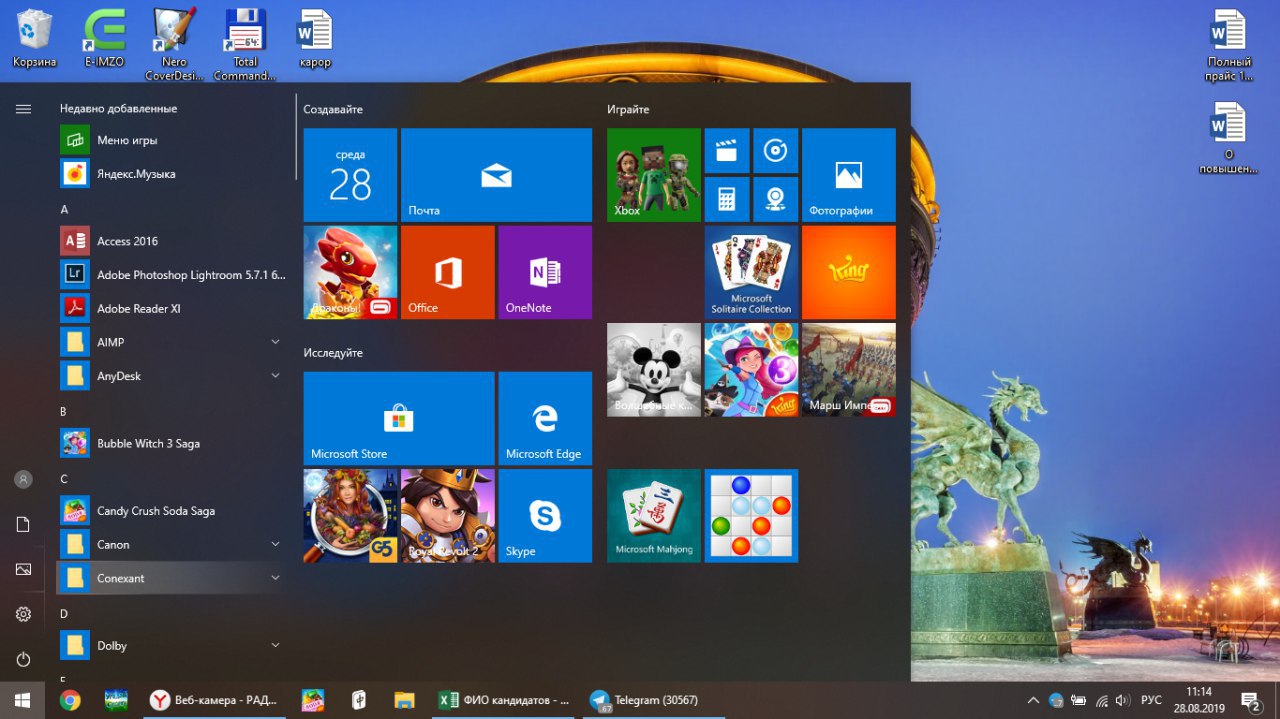This screenshot has height=719, width=1280.
Task: Open File Explorer from the taskbar
Action: click(404, 700)
